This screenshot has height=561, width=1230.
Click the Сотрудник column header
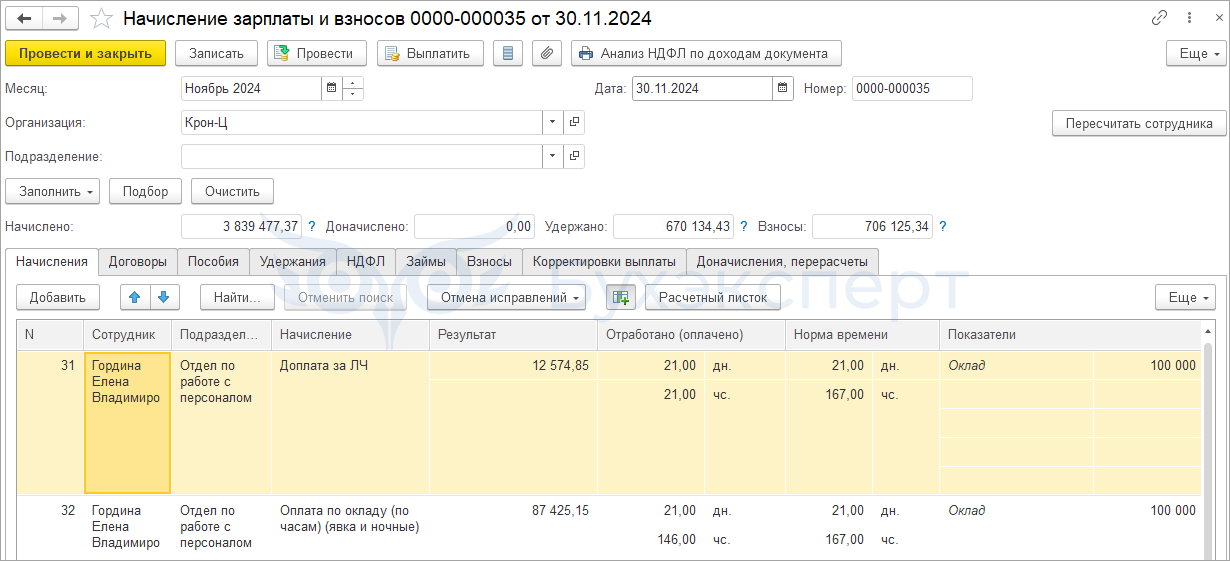coord(127,334)
